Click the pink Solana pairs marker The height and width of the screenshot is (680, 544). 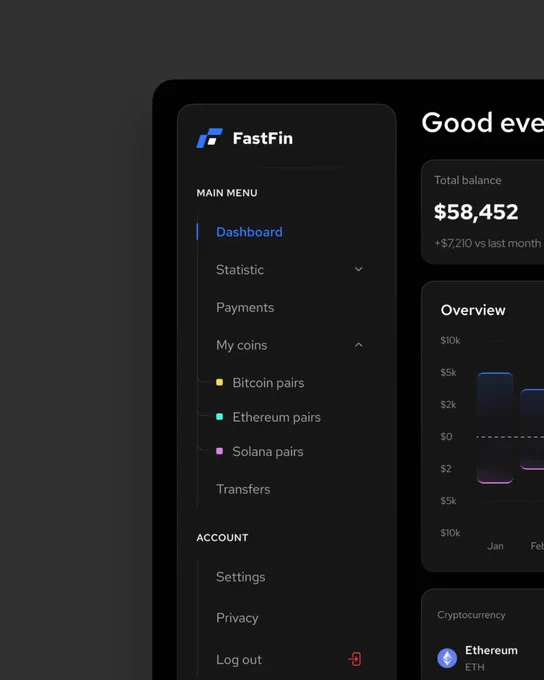[x=220, y=451]
